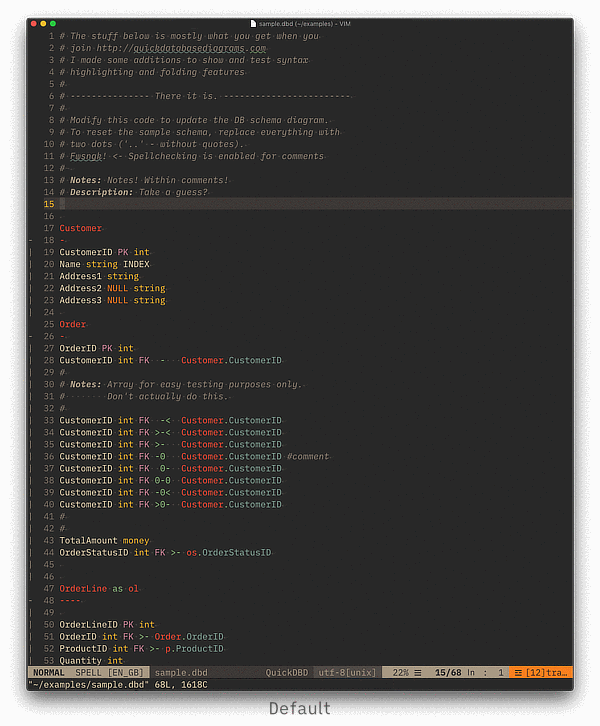The height and width of the screenshot is (726, 600).
Task: Click the Customer table name on line 17
Action: point(81,228)
